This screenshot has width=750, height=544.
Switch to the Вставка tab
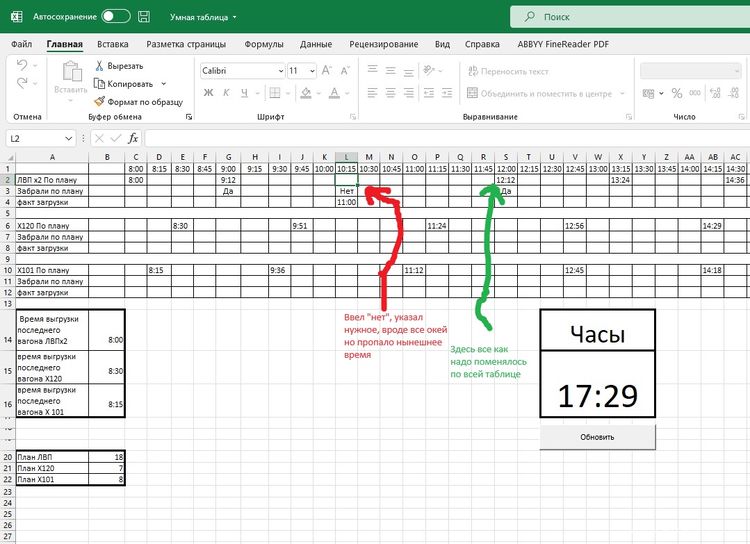pos(112,44)
